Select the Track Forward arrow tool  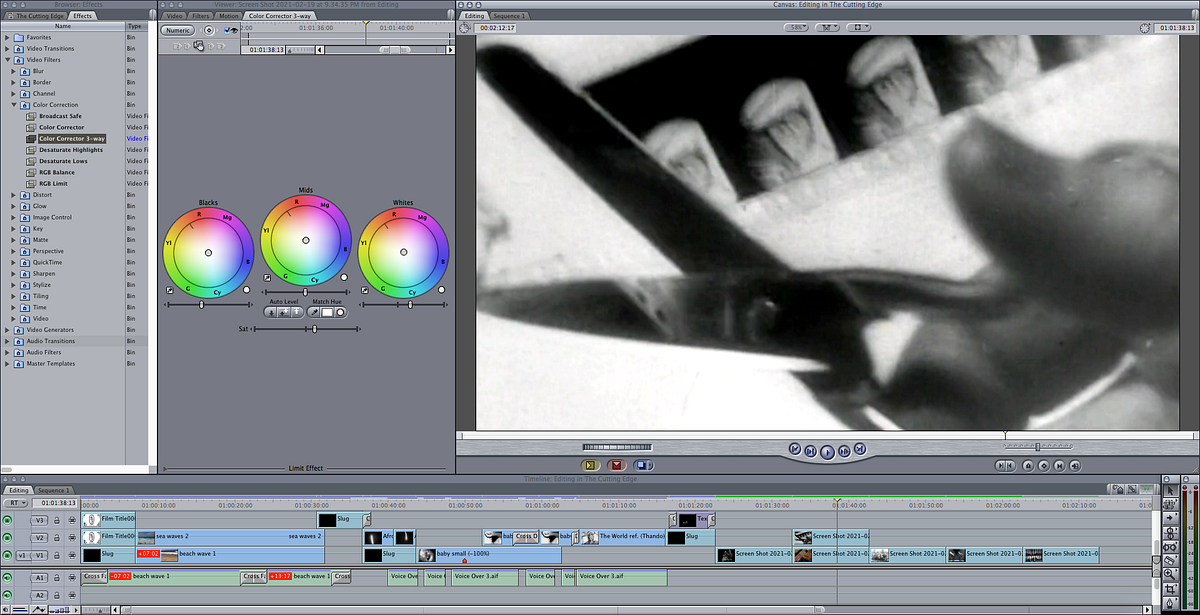coord(1171,518)
